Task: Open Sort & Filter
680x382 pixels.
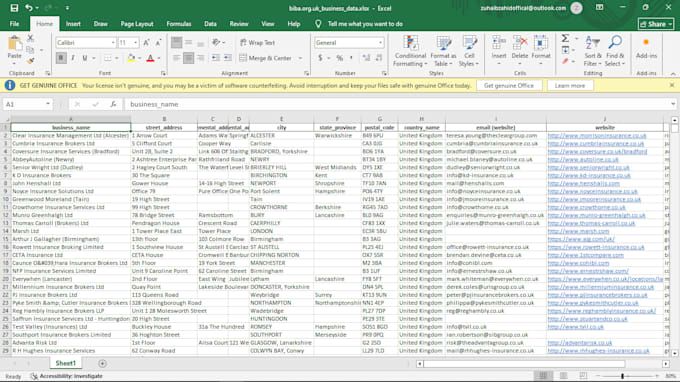Action: click(x=592, y=51)
